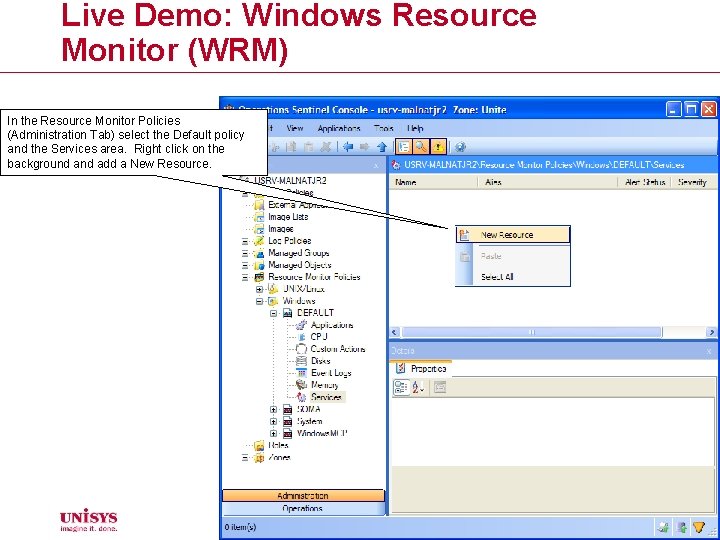720x540 pixels.
Task: Collapse the Windows tree node
Action: (259, 301)
